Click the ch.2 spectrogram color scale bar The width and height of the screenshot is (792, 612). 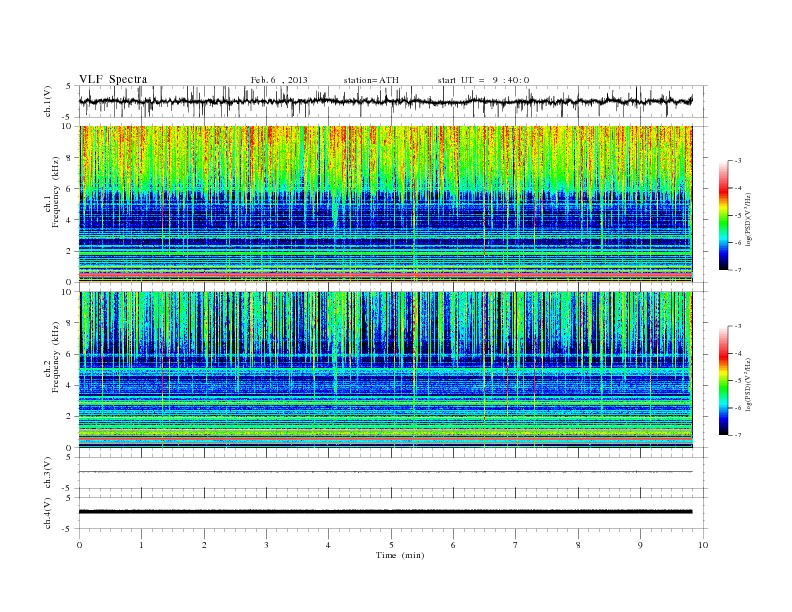[724, 380]
